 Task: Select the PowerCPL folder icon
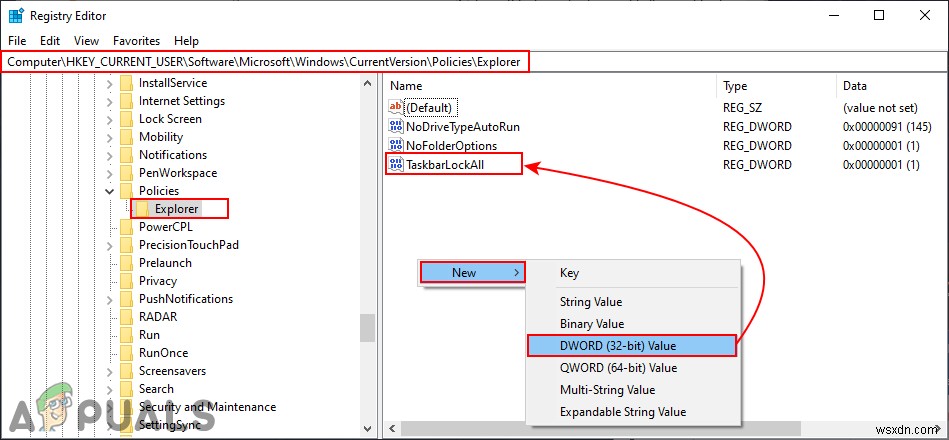(126, 227)
